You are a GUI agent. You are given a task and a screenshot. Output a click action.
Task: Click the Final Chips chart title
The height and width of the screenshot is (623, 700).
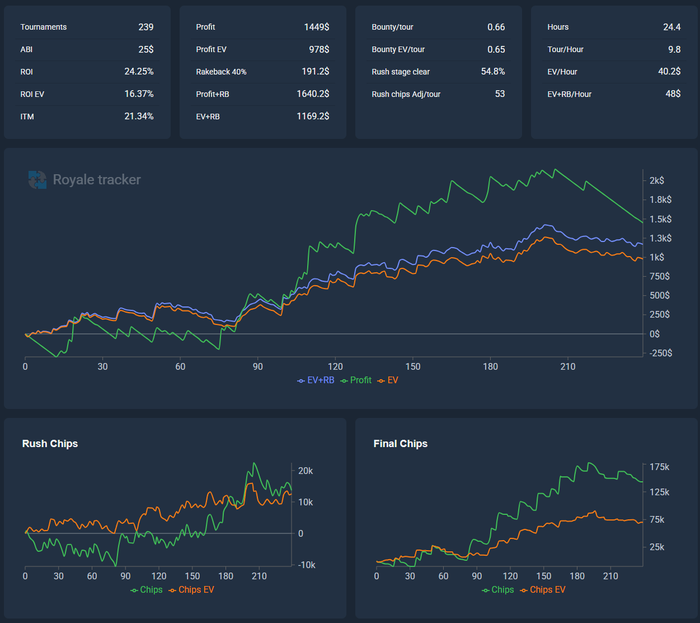[400, 444]
